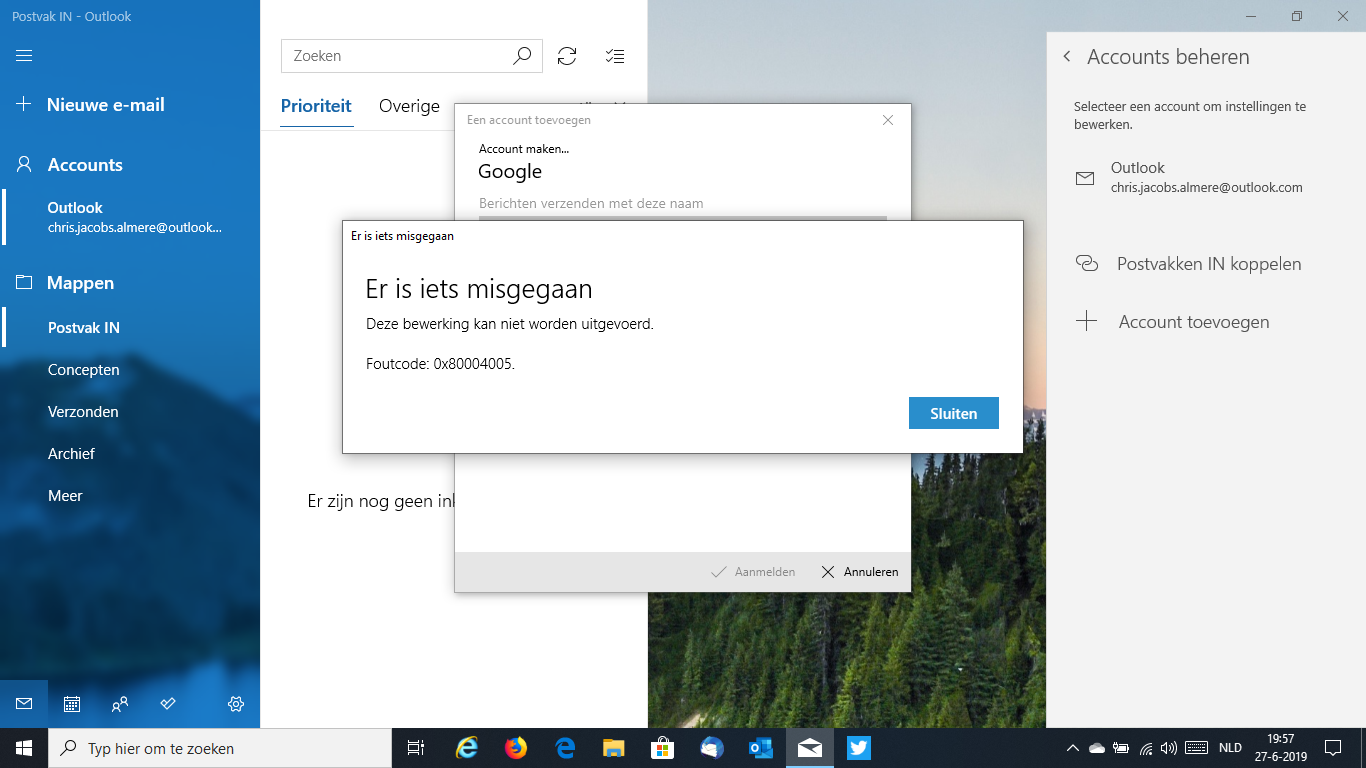The height and width of the screenshot is (768, 1366).
Task: Open File Explorer from taskbar
Action: pos(614,748)
